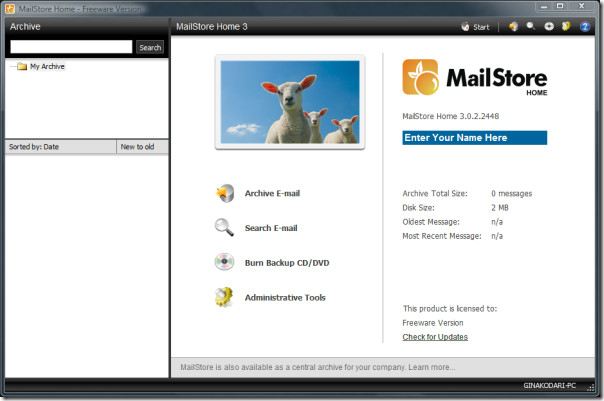Screen dimensions: 604x401
Task: Click the CD backup icon in toolbar
Action: point(549,26)
